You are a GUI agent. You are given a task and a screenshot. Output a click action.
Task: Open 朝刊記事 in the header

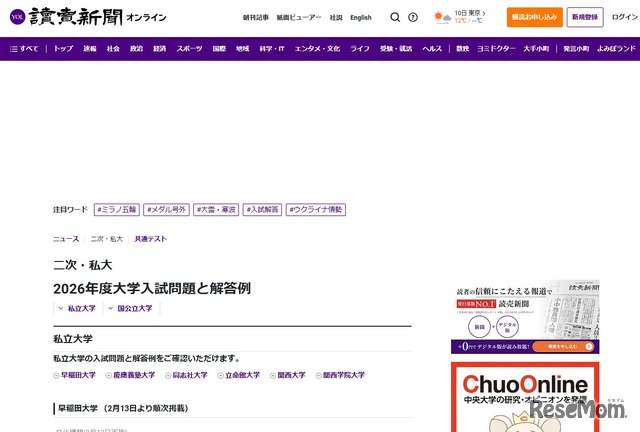(256, 18)
